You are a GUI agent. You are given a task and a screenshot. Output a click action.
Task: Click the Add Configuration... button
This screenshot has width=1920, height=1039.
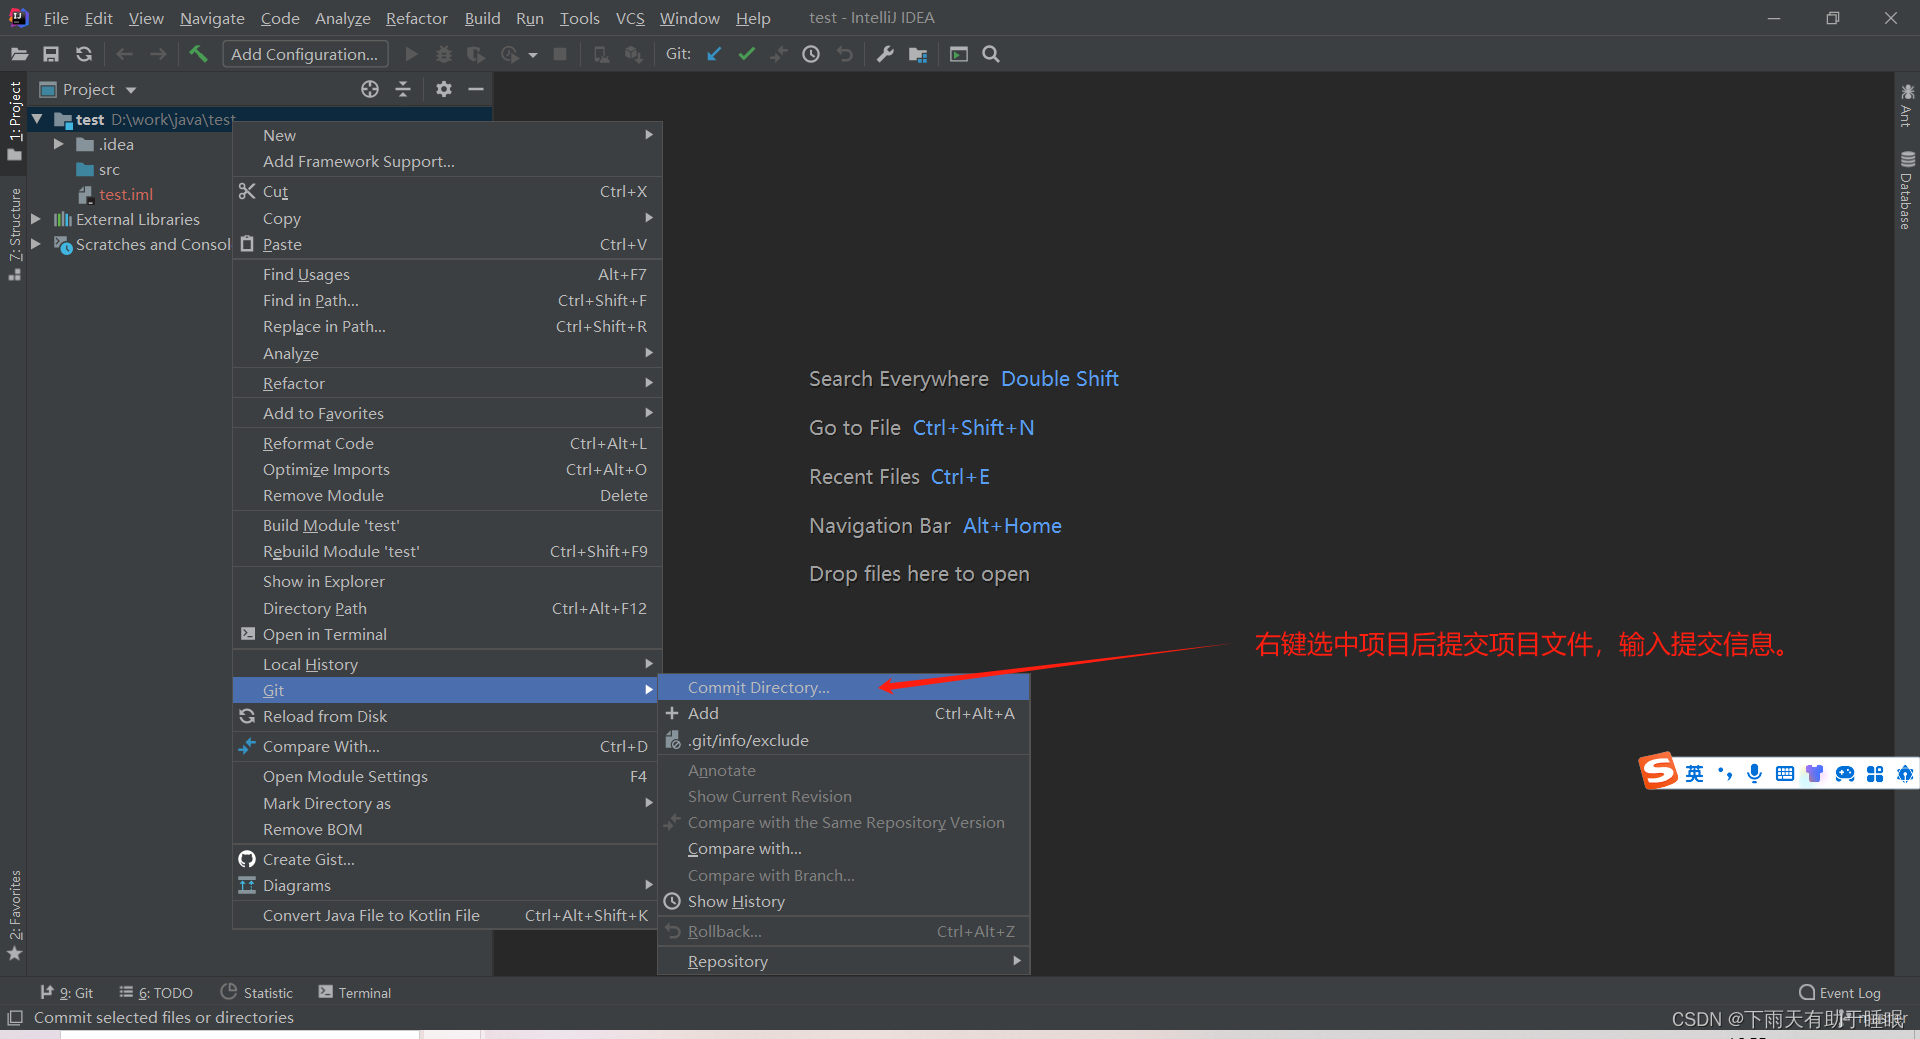tap(304, 54)
